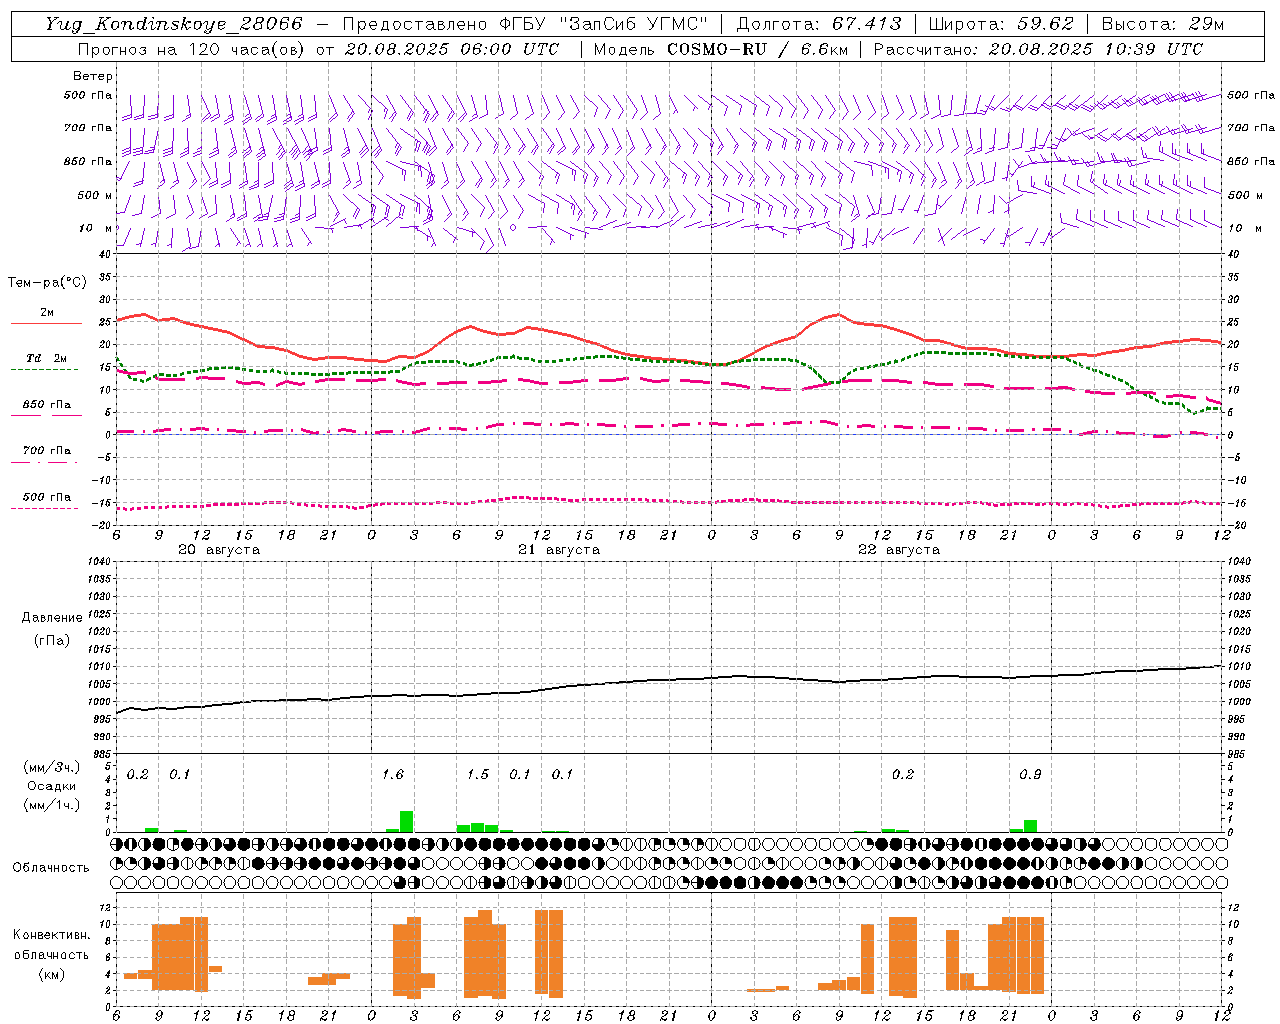The width and height of the screenshot is (1280, 1024).
Task: Click the "(мм/1ч.)" hourly precipitation unit label
Action: [x=52, y=804]
